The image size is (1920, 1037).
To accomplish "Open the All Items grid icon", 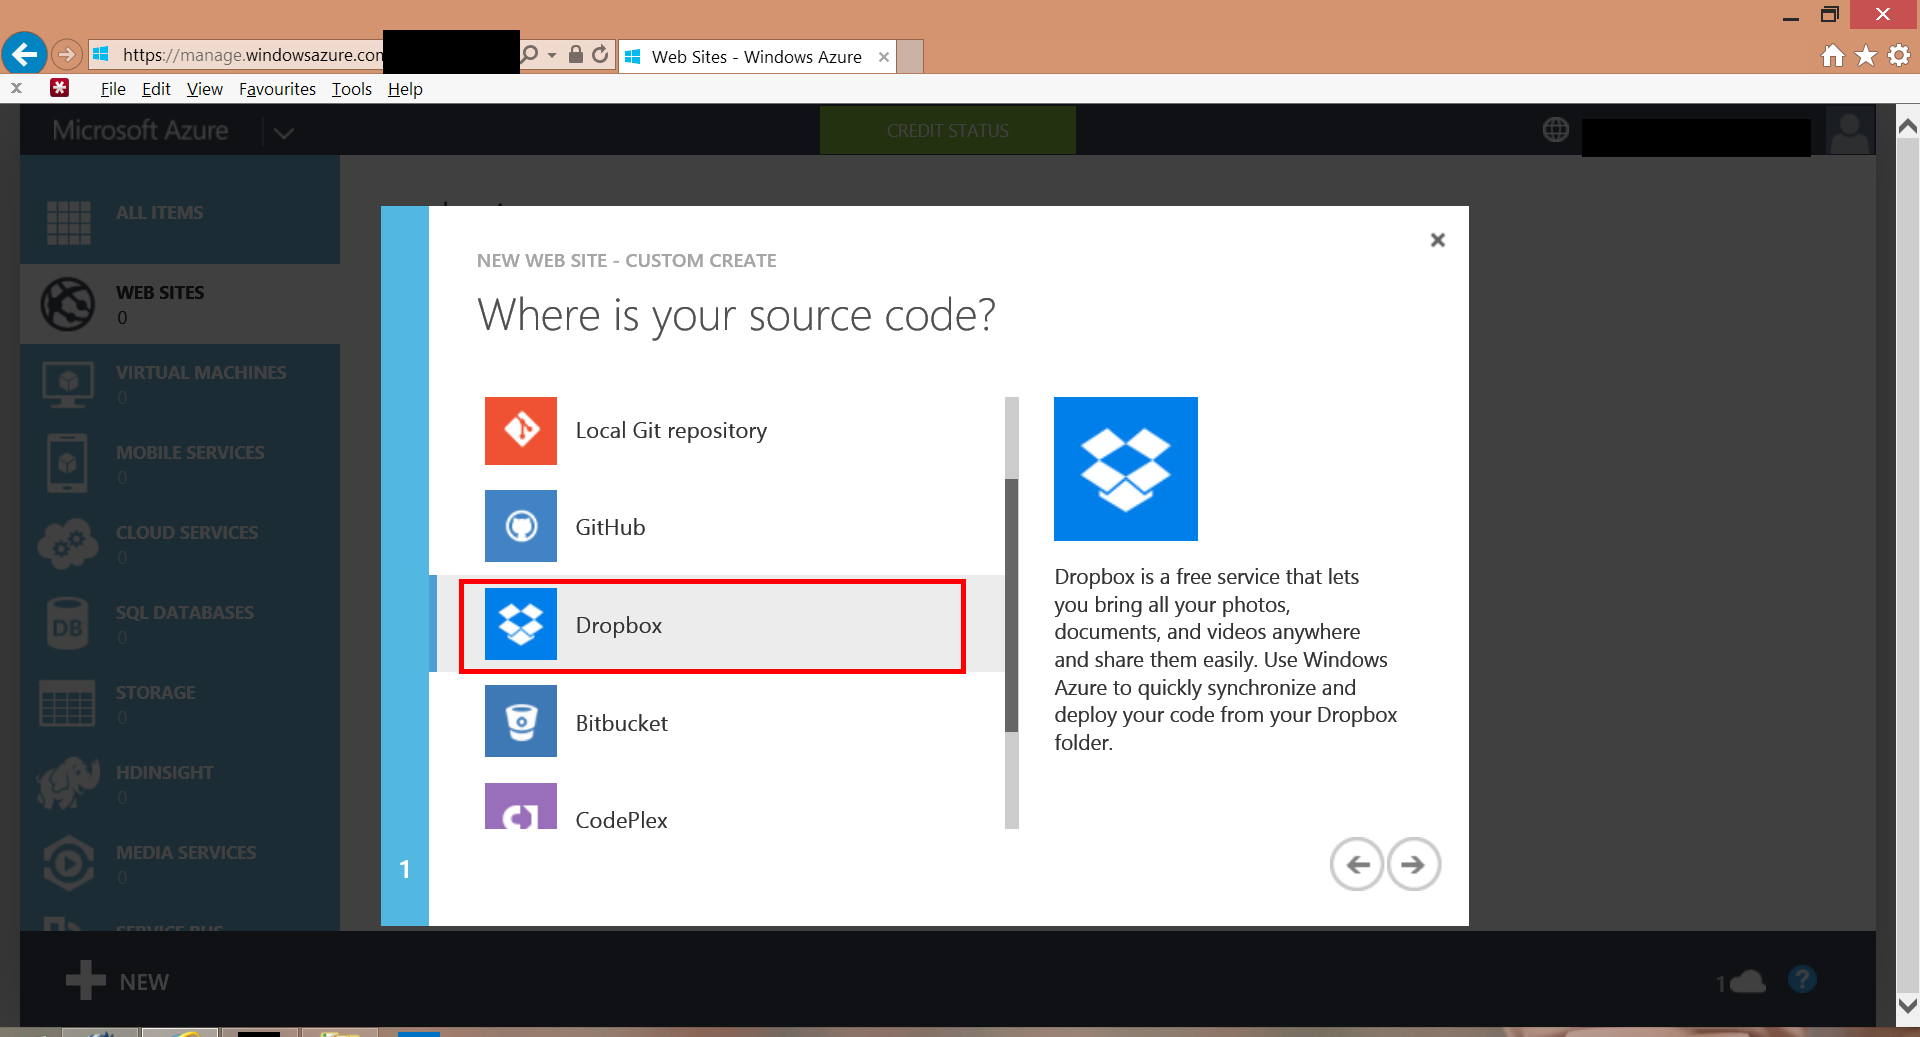I will (x=68, y=222).
